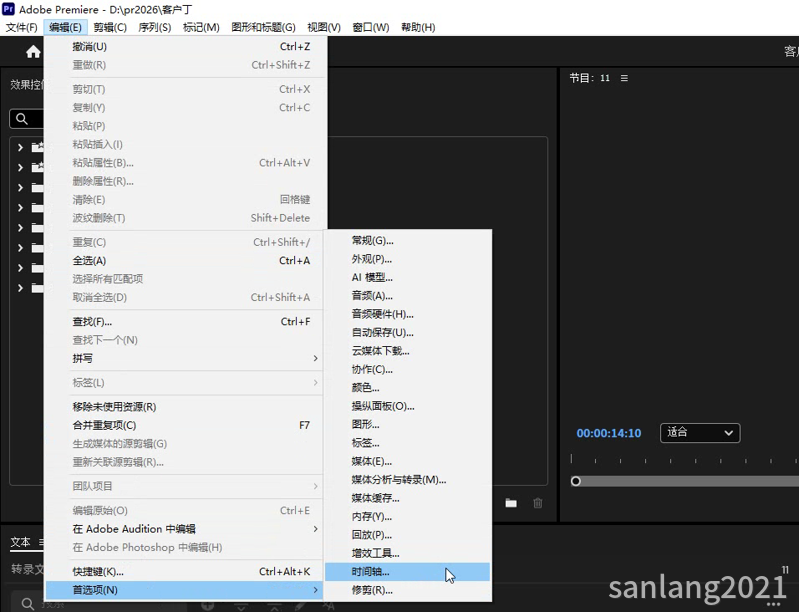The width and height of the screenshot is (799, 612).
Task: Choose 撤消(U) in the edit menu
Action: (185, 46)
